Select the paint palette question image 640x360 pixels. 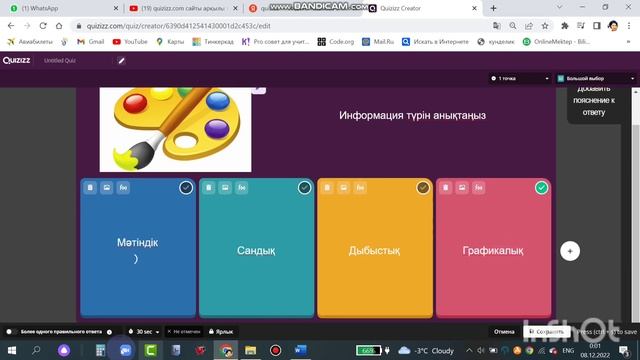[176, 129]
